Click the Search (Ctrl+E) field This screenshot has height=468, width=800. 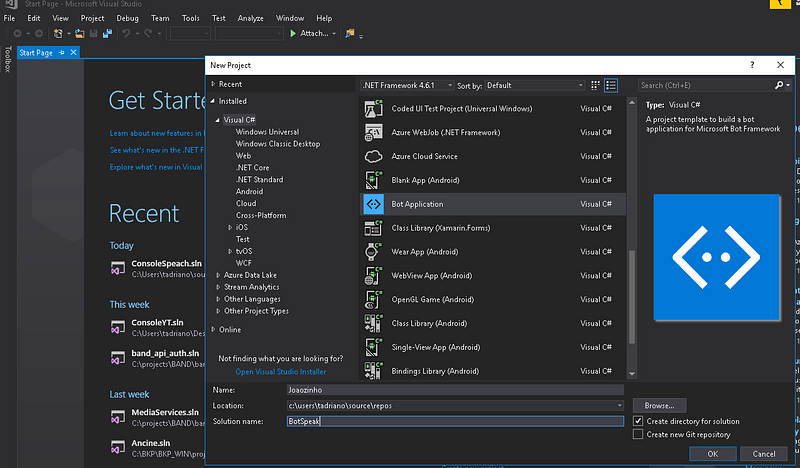707,85
